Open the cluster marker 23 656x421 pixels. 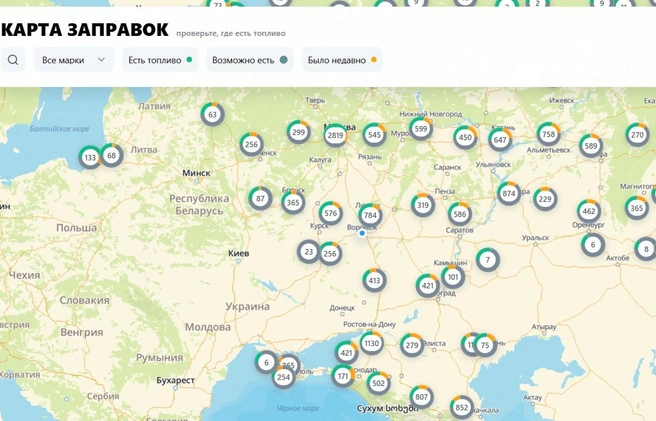[309, 252]
